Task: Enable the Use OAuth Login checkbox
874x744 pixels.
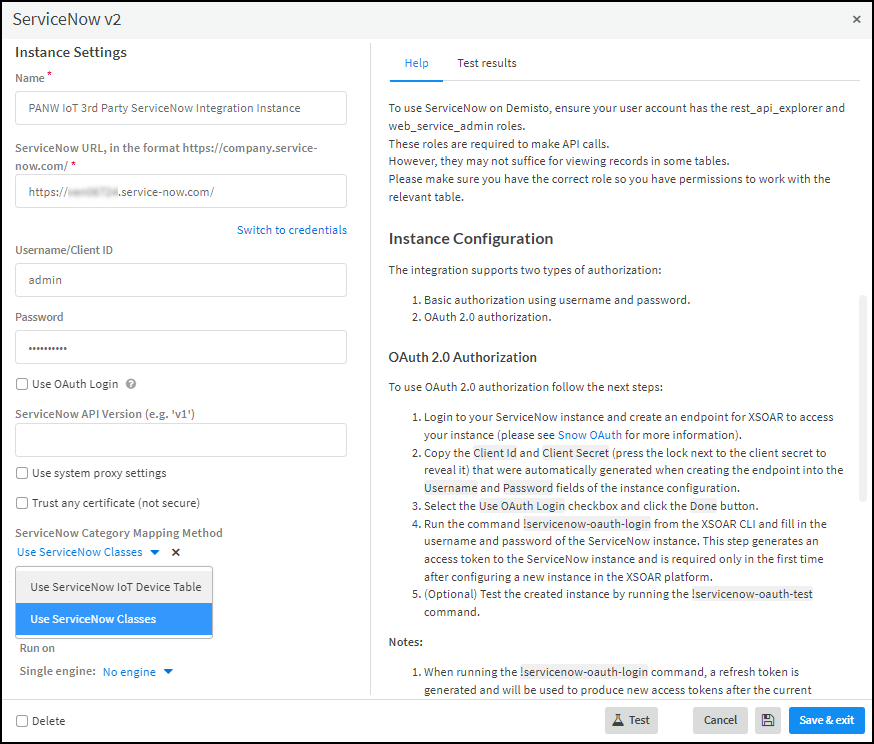Action: pyautogui.click(x=22, y=384)
